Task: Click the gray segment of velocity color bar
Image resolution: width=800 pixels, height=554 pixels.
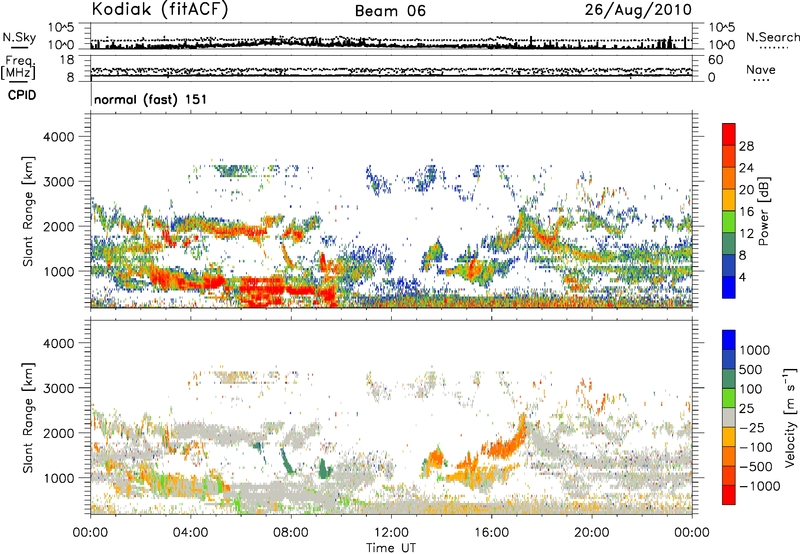Action: 729,417
